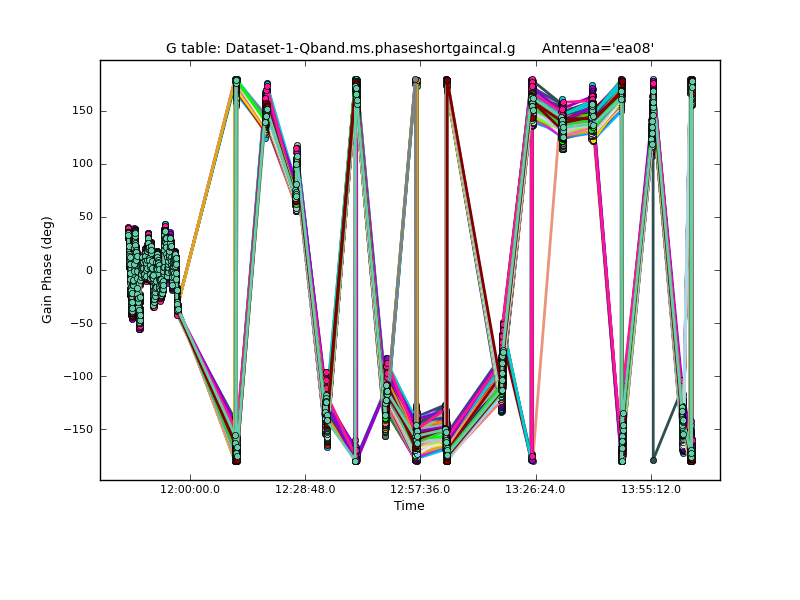This screenshot has width=800, height=600.
Task: Click the 'Time' x-axis label
Action: click(x=409, y=506)
